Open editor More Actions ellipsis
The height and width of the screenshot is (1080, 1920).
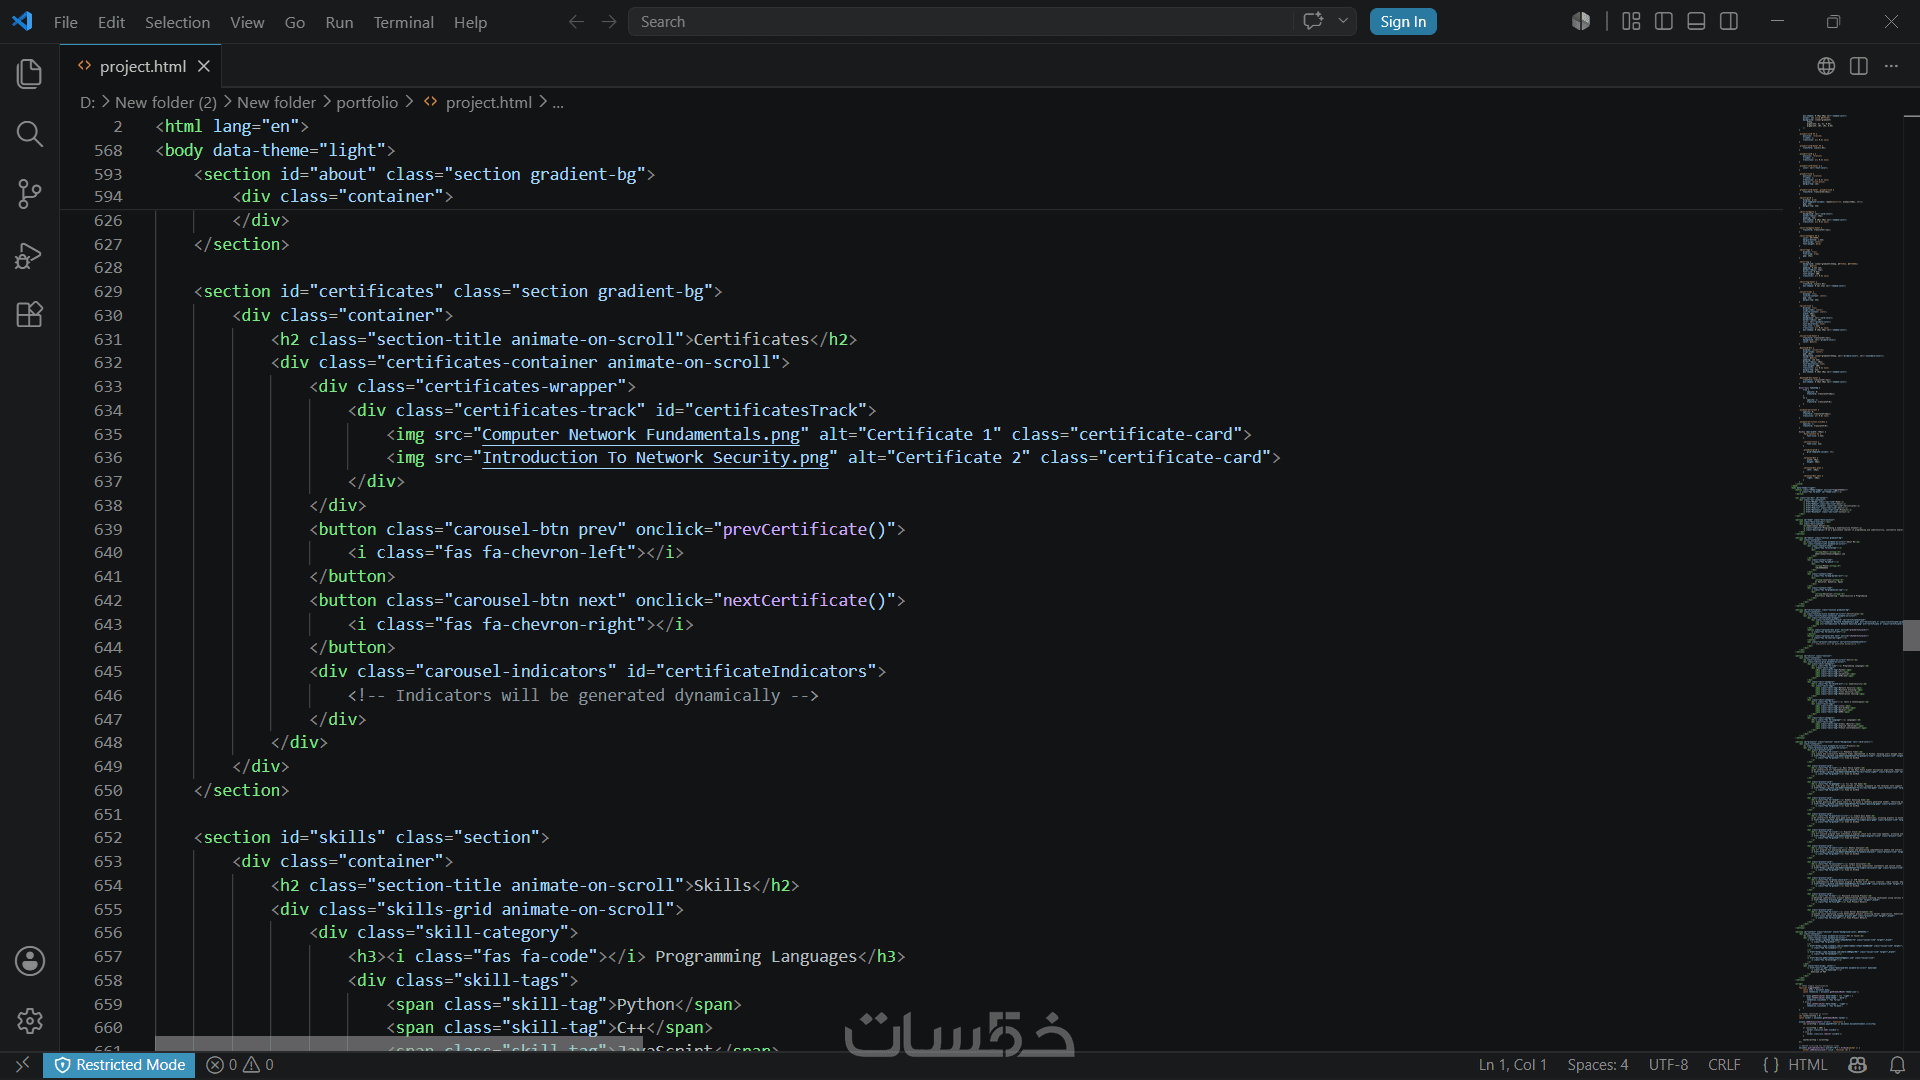1891,66
